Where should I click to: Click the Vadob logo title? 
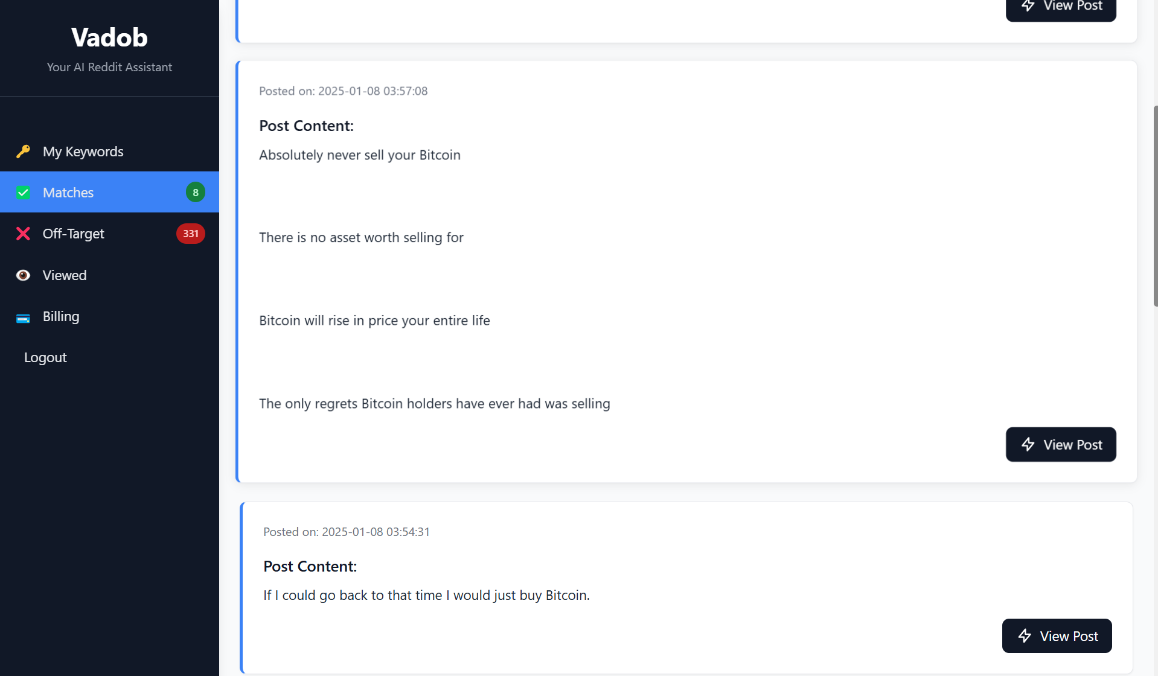[109, 37]
